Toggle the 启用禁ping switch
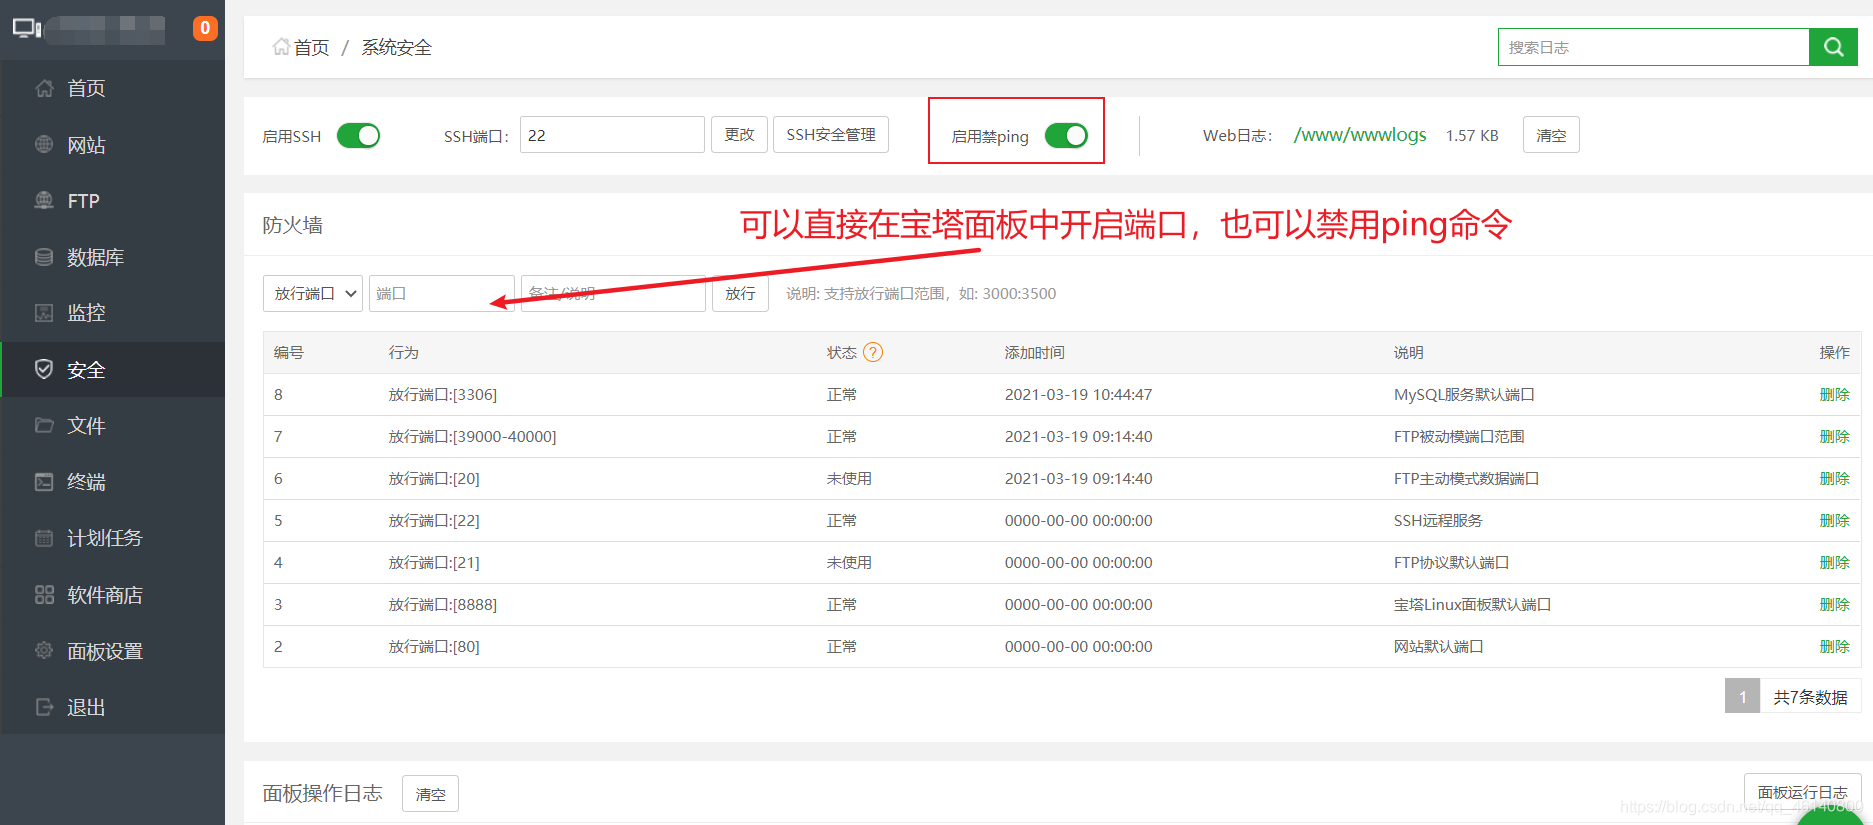This screenshot has height=825, width=1873. pyautogui.click(x=1066, y=135)
